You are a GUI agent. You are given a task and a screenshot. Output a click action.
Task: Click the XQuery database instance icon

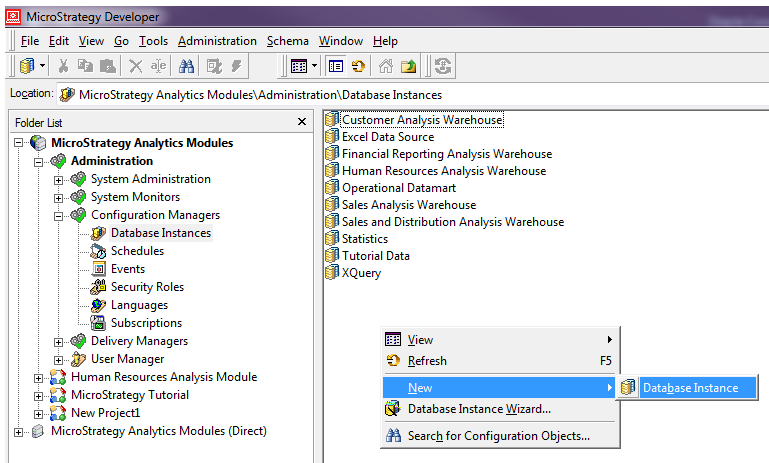(x=332, y=273)
